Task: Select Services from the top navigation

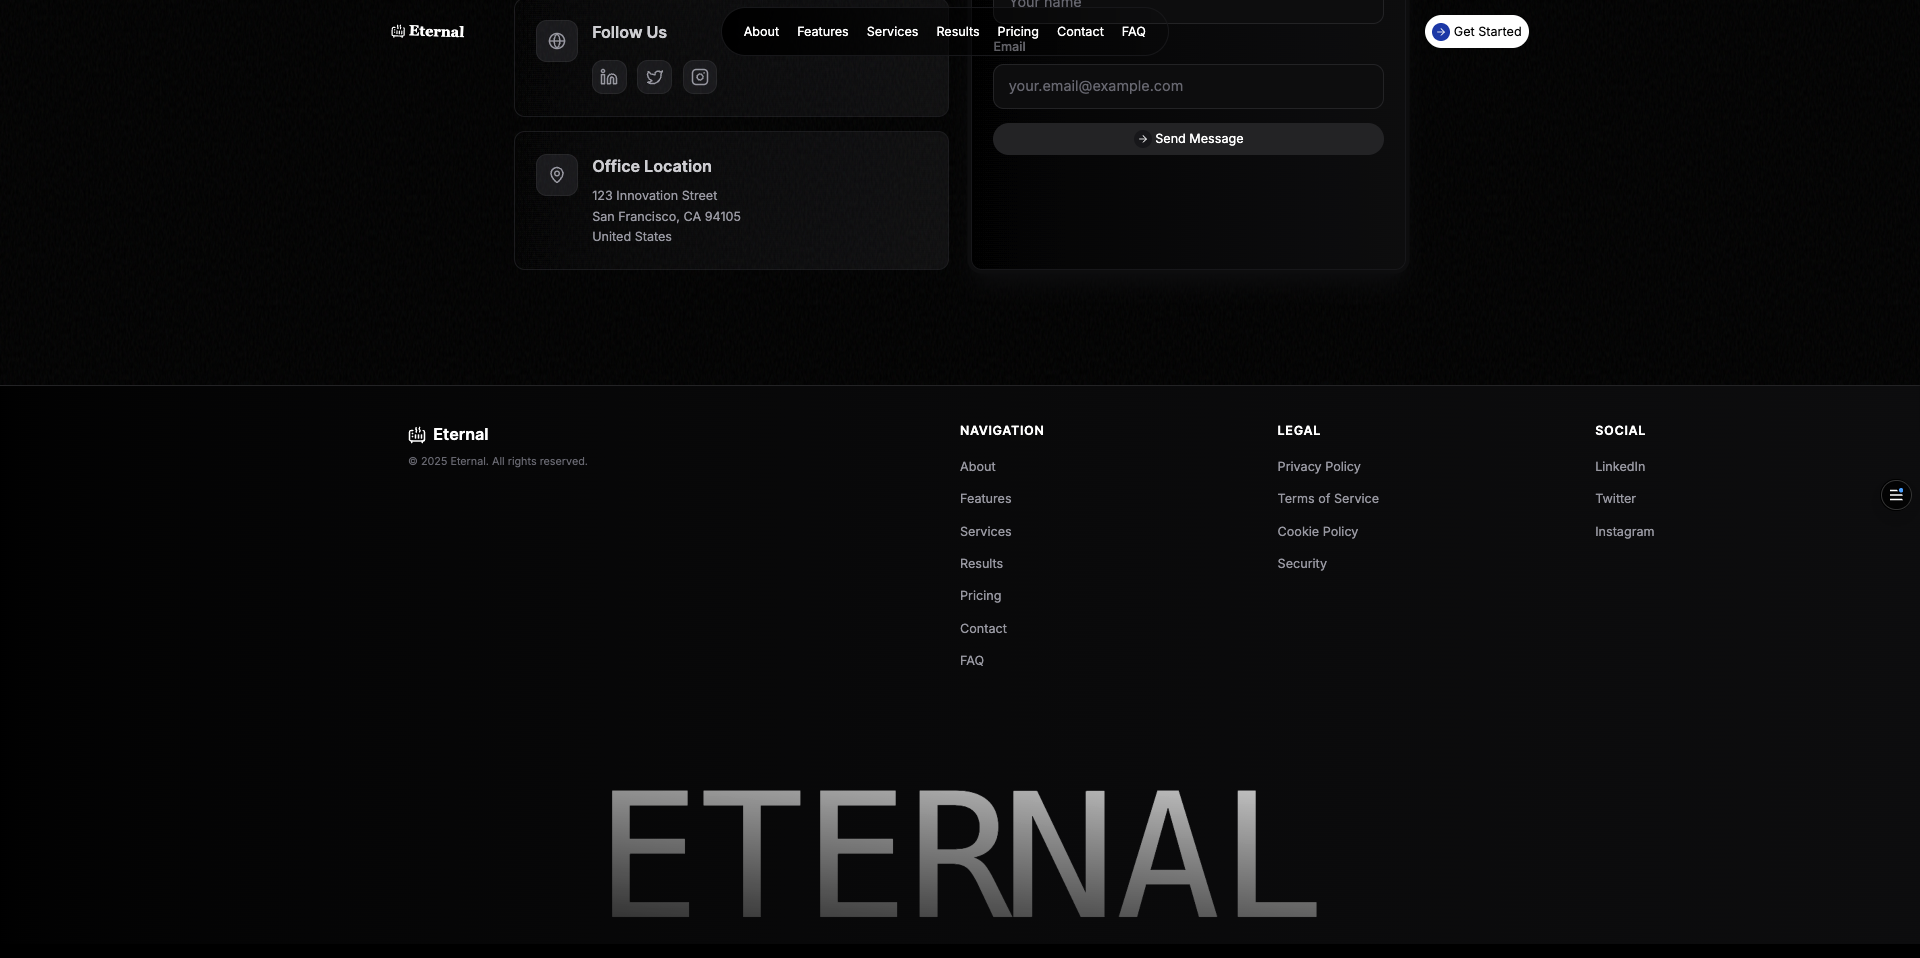Action: [891, 31]
